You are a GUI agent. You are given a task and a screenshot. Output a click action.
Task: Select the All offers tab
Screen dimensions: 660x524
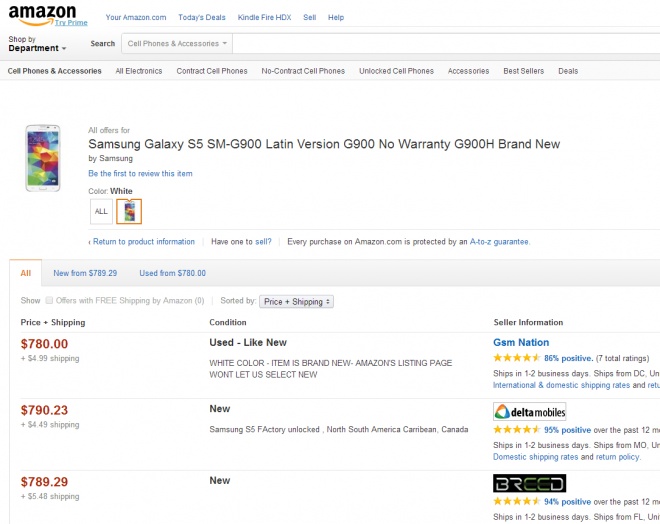(x=26, y=273)
